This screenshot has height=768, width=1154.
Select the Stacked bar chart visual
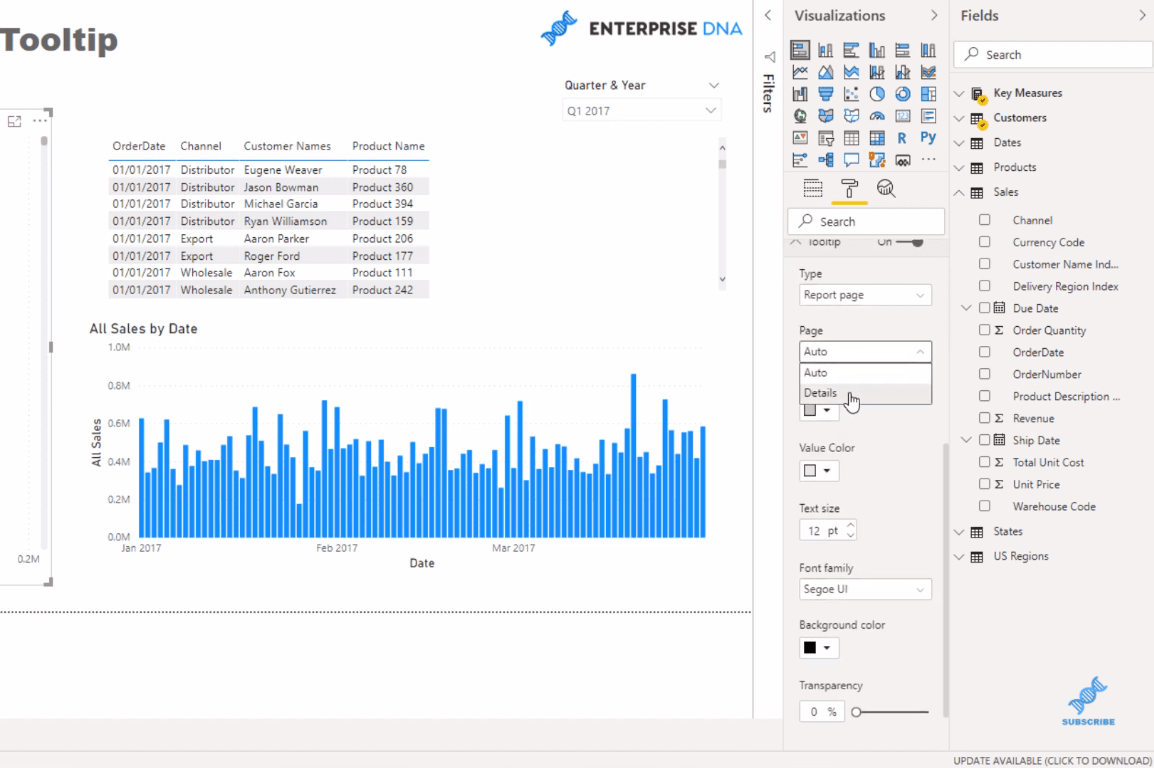(800, 50)
